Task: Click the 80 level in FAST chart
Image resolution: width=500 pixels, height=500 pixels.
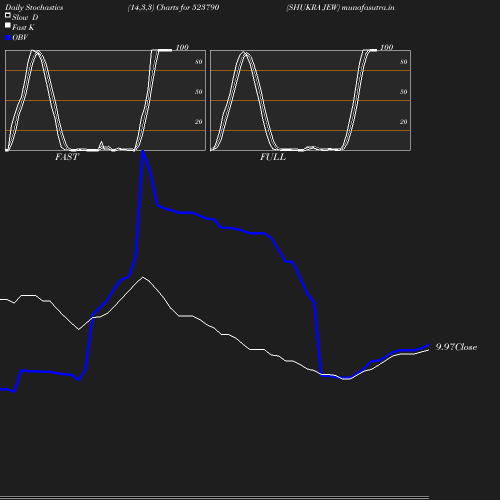Action: click(199, 62)
